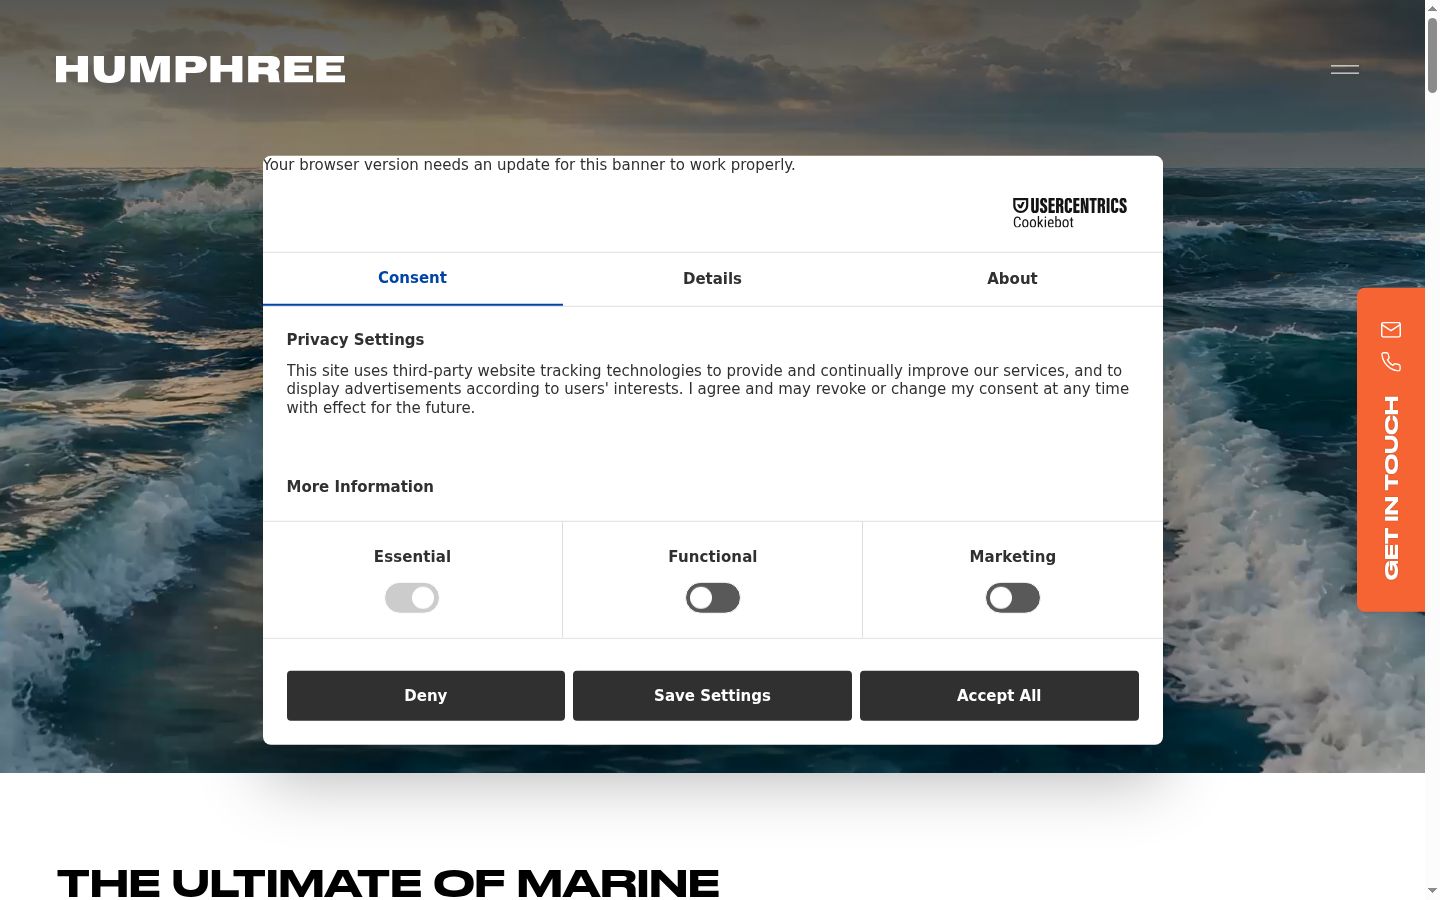Click the Functional category label
This screenshot has width=1440, height=900.
(712, 557)
